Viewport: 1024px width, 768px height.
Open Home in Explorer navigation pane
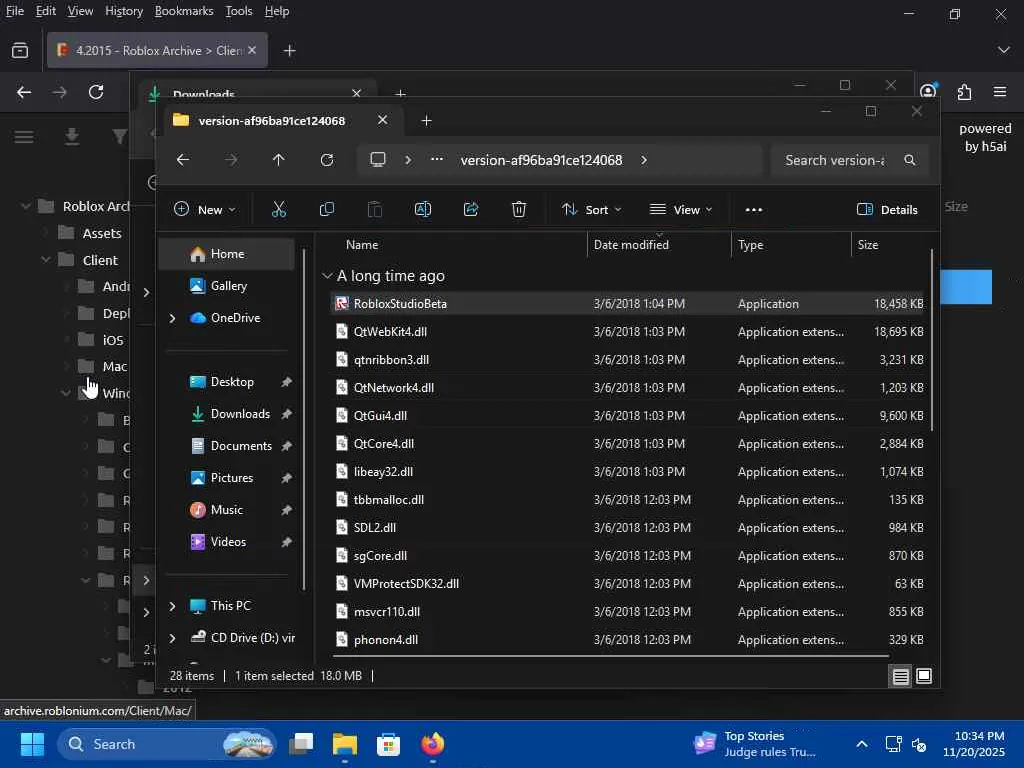pyautogui.click(x=227, y=254)
